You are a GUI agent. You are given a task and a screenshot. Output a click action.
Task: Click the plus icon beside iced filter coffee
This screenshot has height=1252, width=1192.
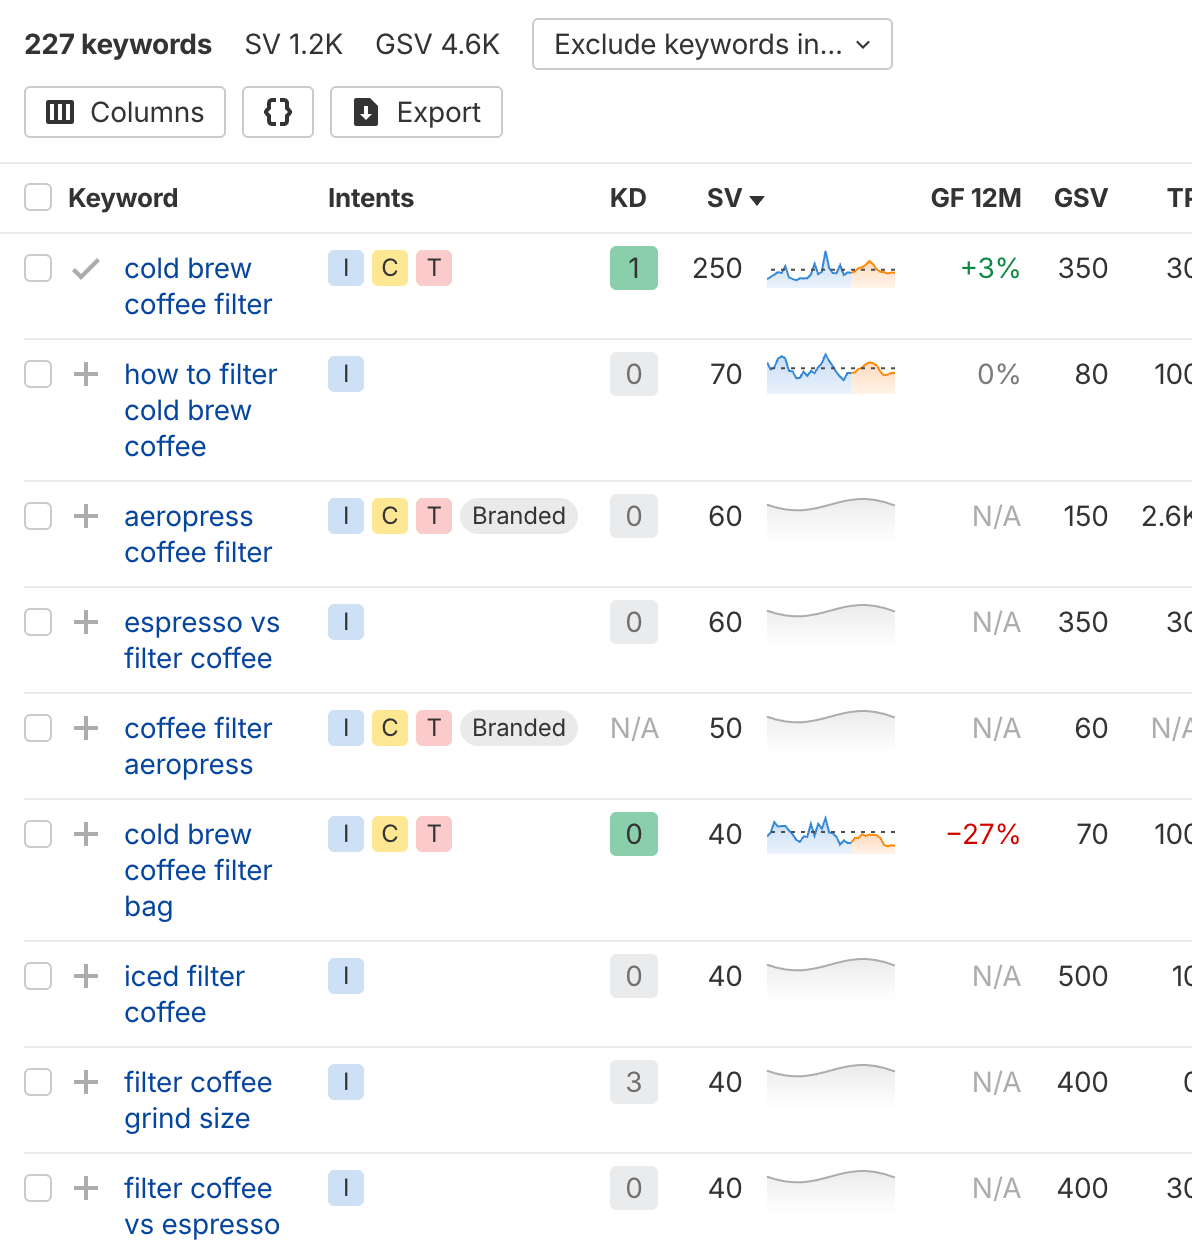[86, 976]
